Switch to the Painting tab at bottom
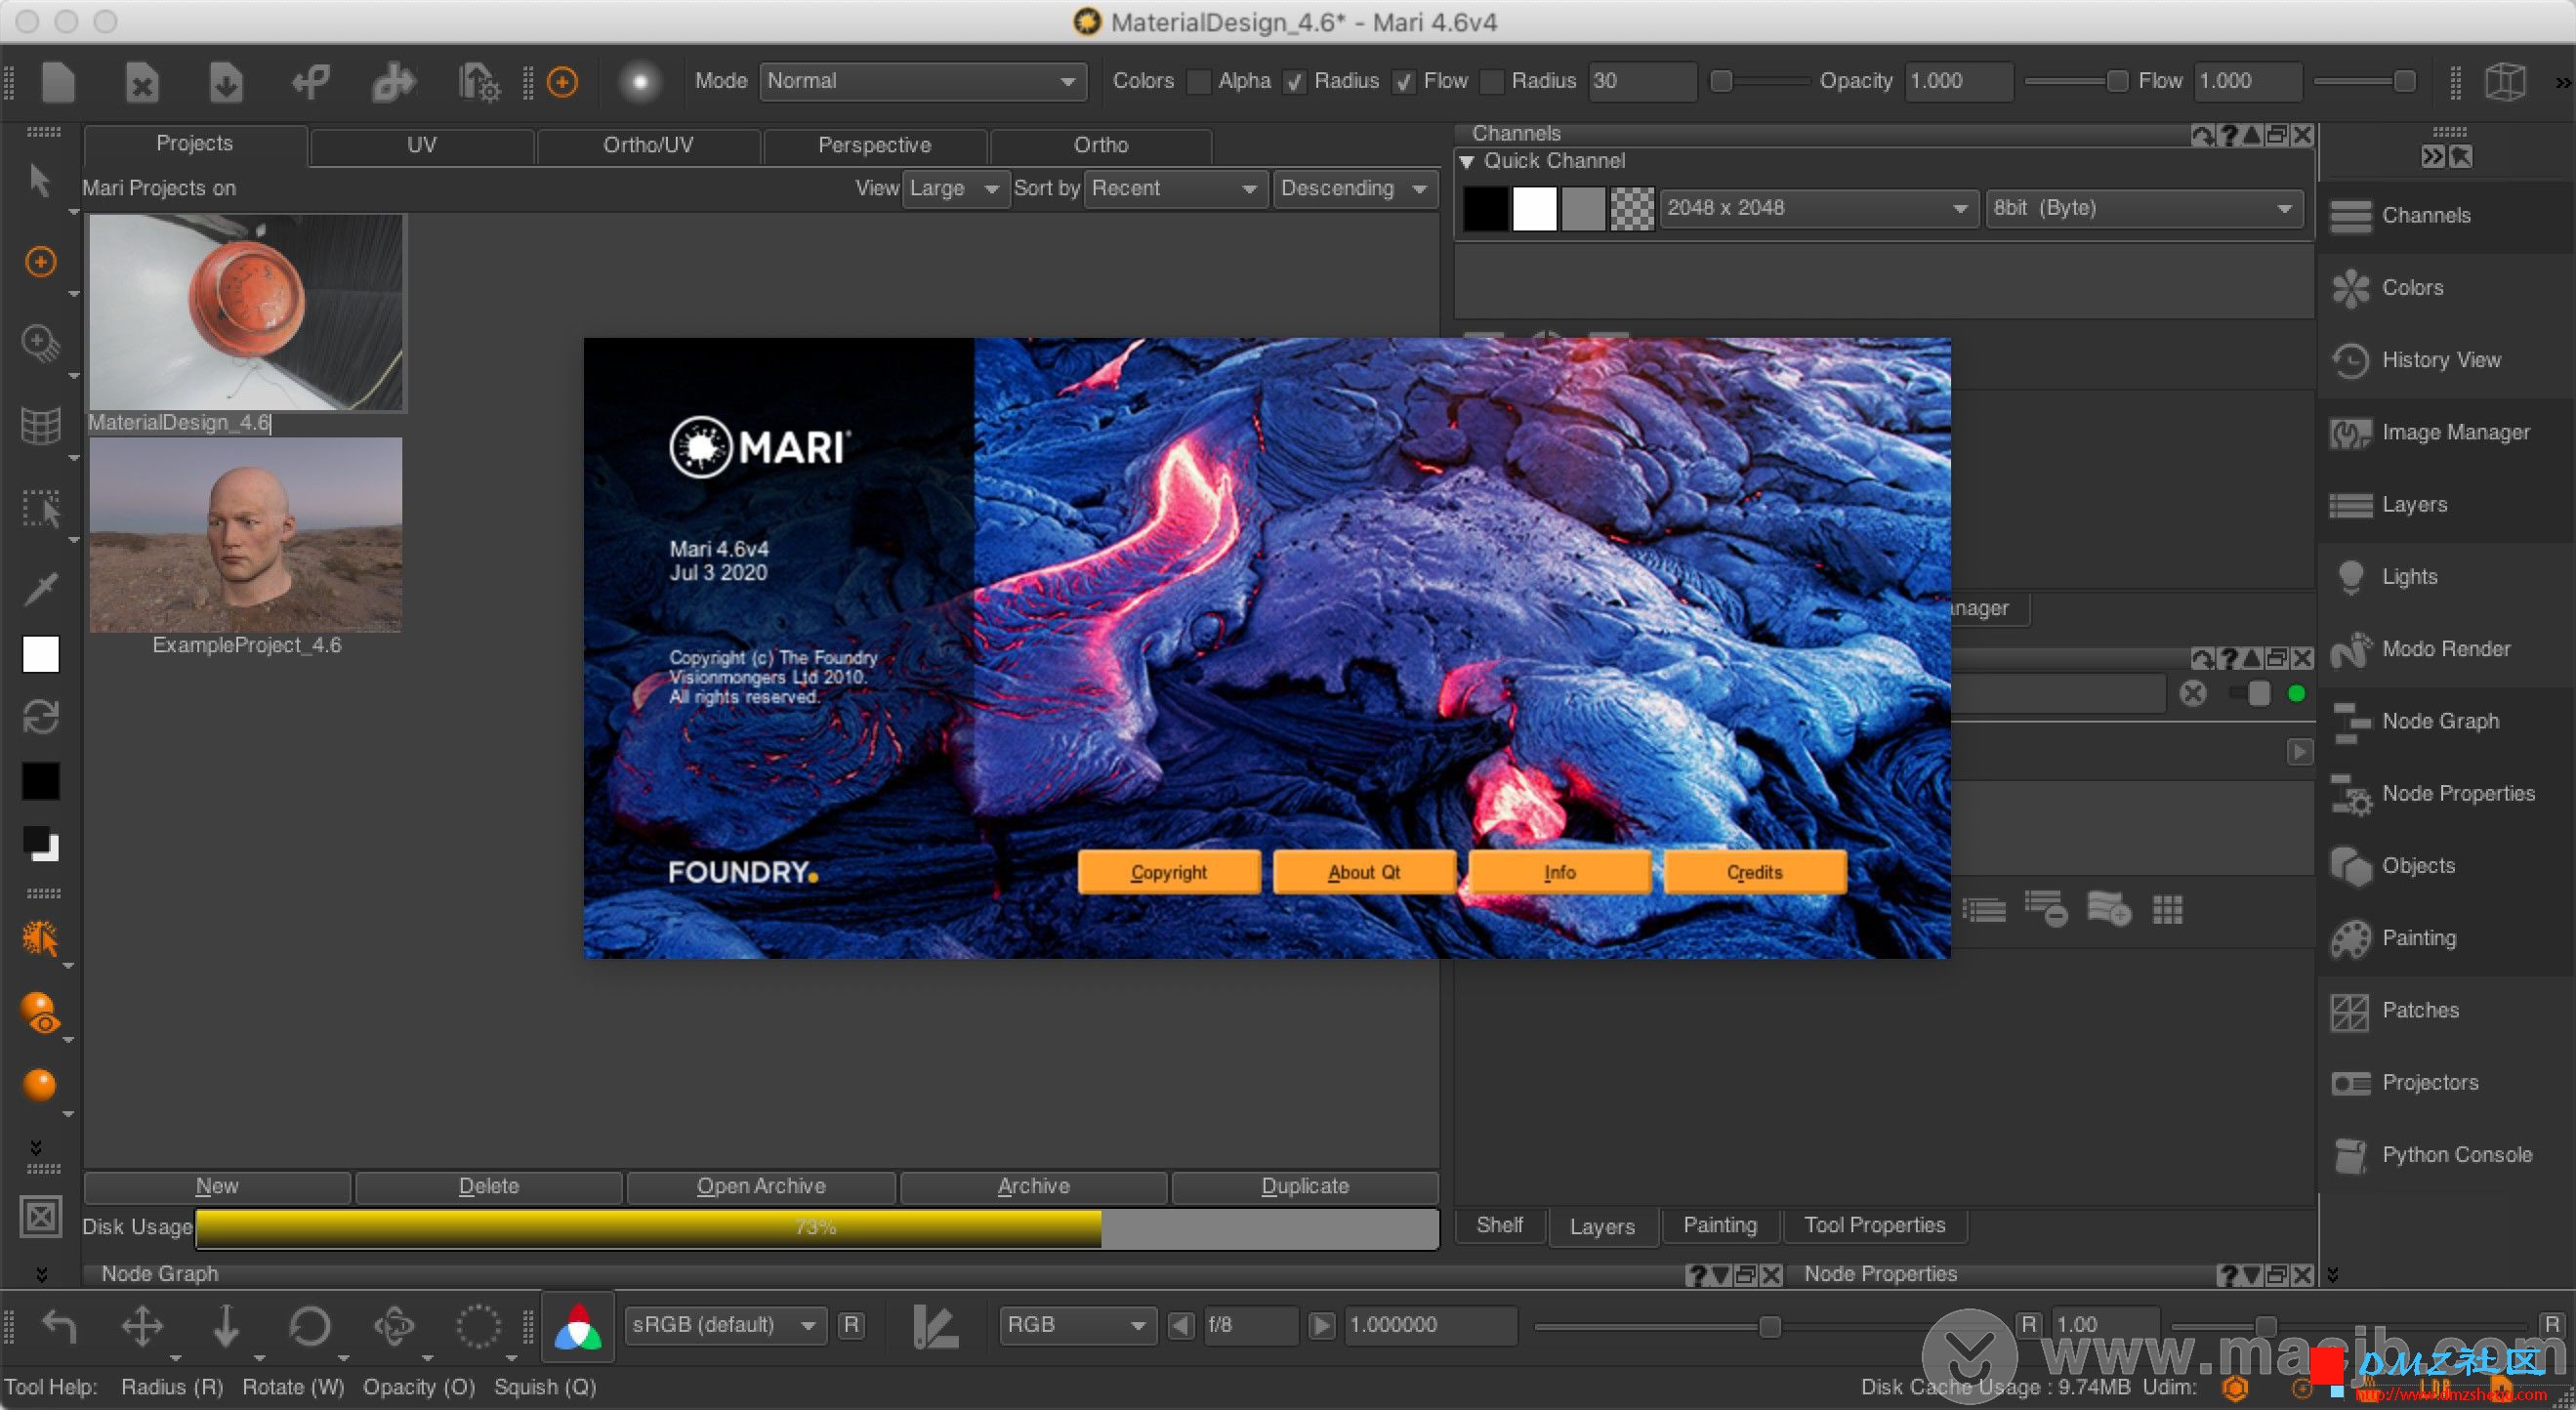Screen dimensions: 2576x1410 [1719, 1226]
